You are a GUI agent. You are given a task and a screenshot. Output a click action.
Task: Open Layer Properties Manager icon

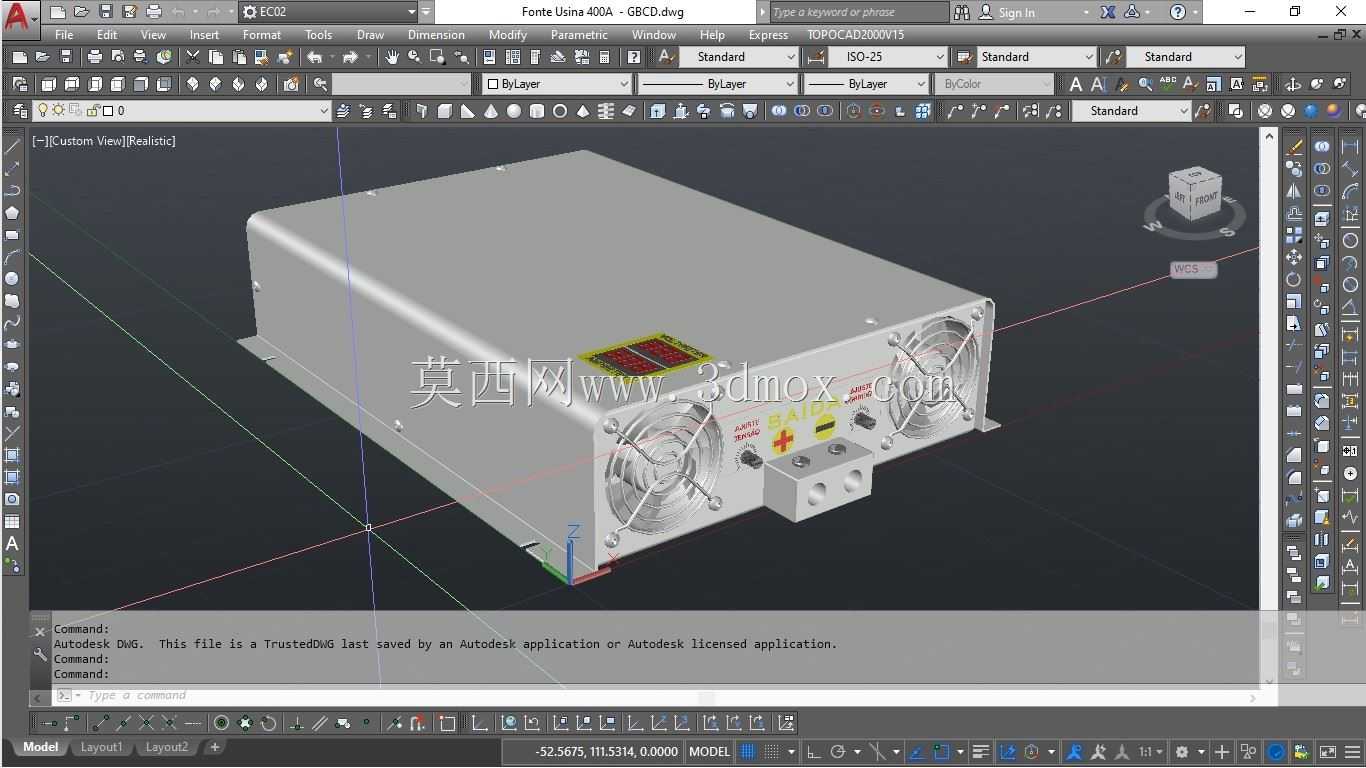[x=20, y=111]
